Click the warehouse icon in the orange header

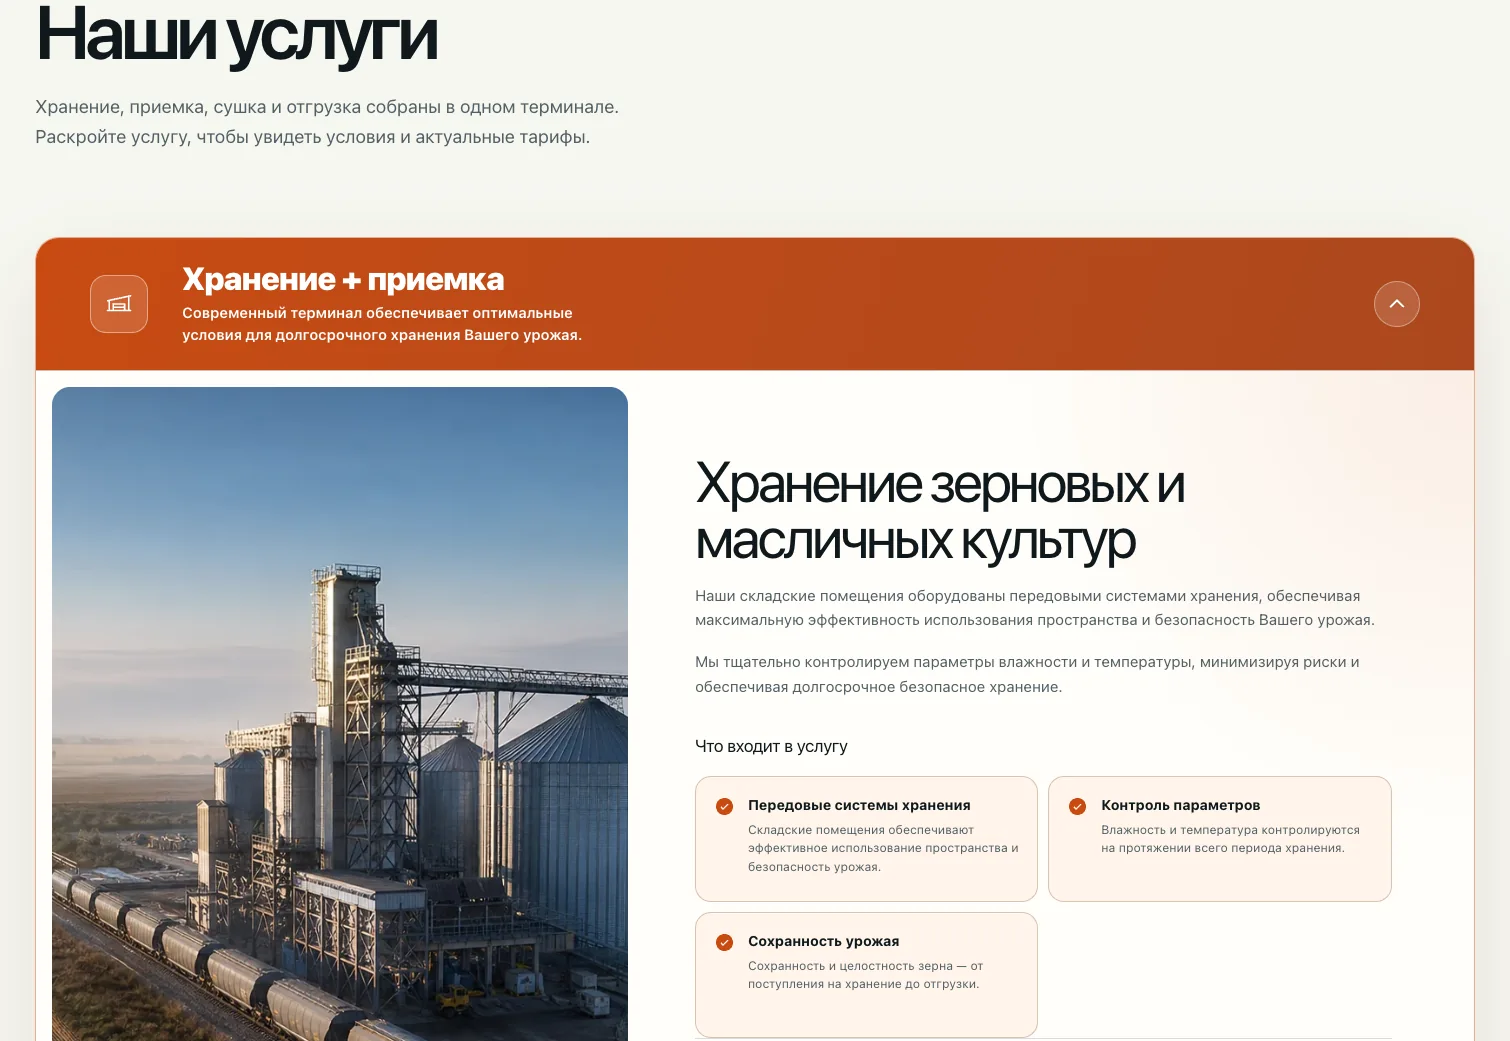(119, 304)
